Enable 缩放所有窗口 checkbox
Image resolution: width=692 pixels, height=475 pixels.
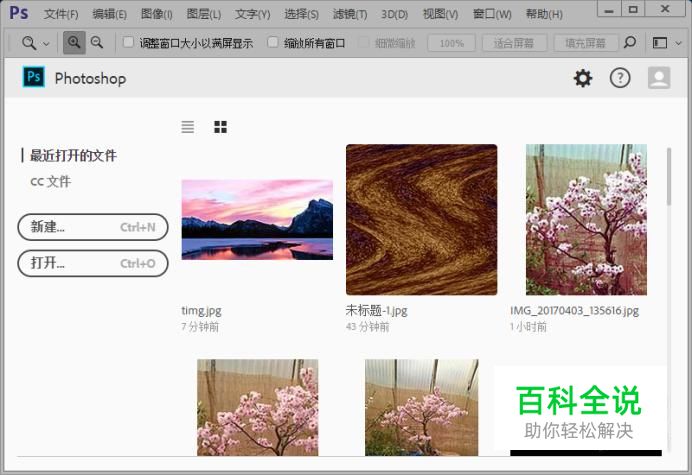273,42
